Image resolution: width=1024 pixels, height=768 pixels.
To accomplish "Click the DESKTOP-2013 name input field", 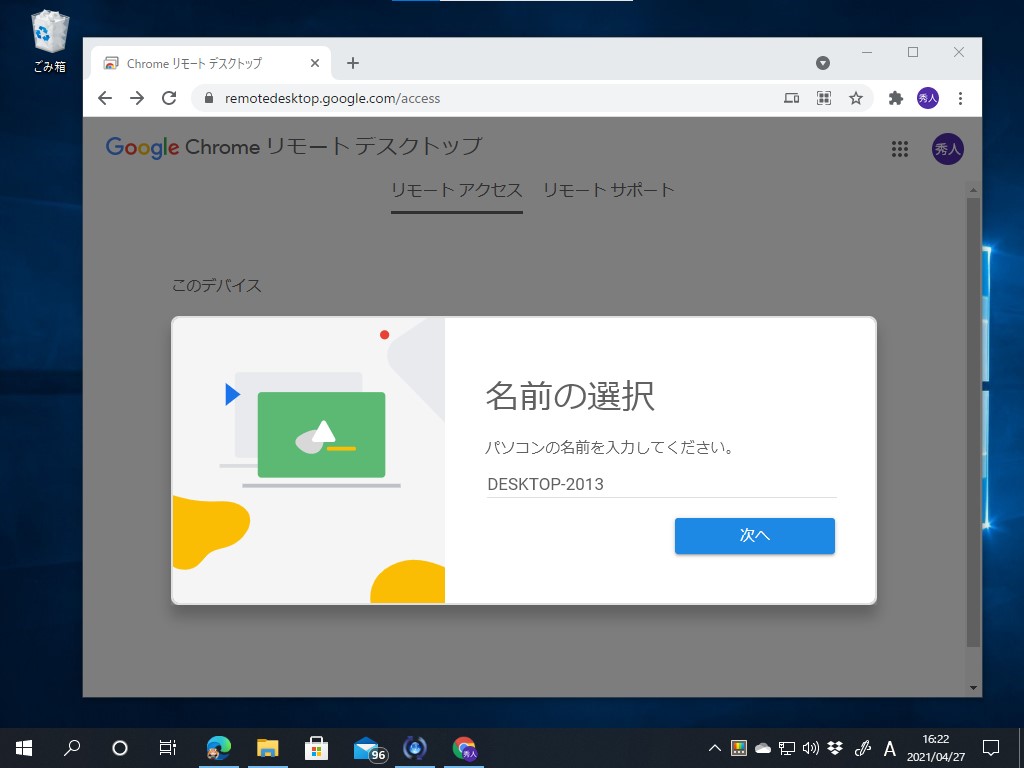I will click(x=660, y=484).
